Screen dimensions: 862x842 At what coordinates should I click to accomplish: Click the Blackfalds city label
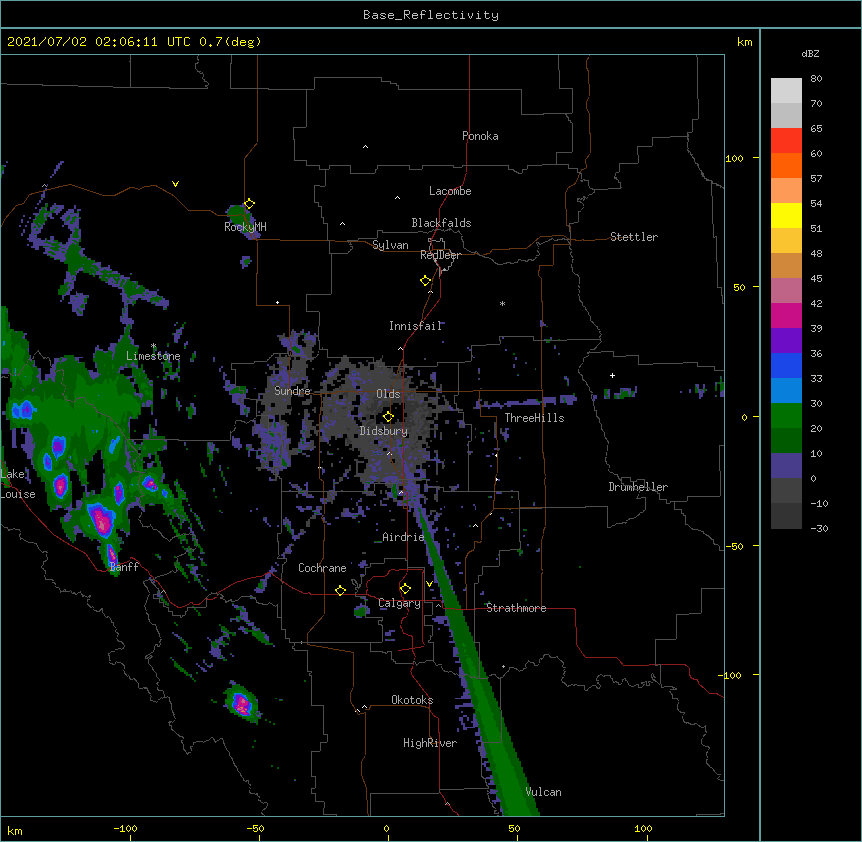click(441, 223)
